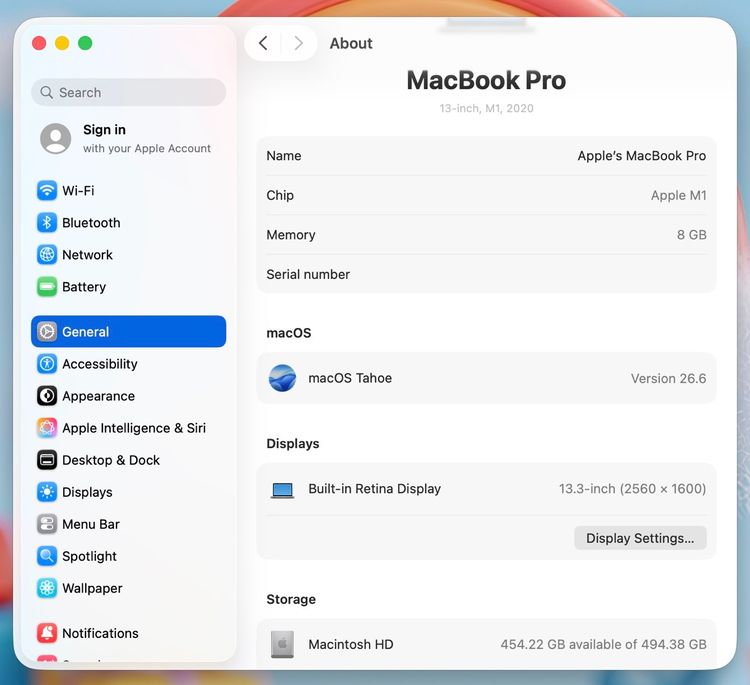Click the Serial number row label
The width and height of the screenshot is (750, 685).
[x=308, y=274]
